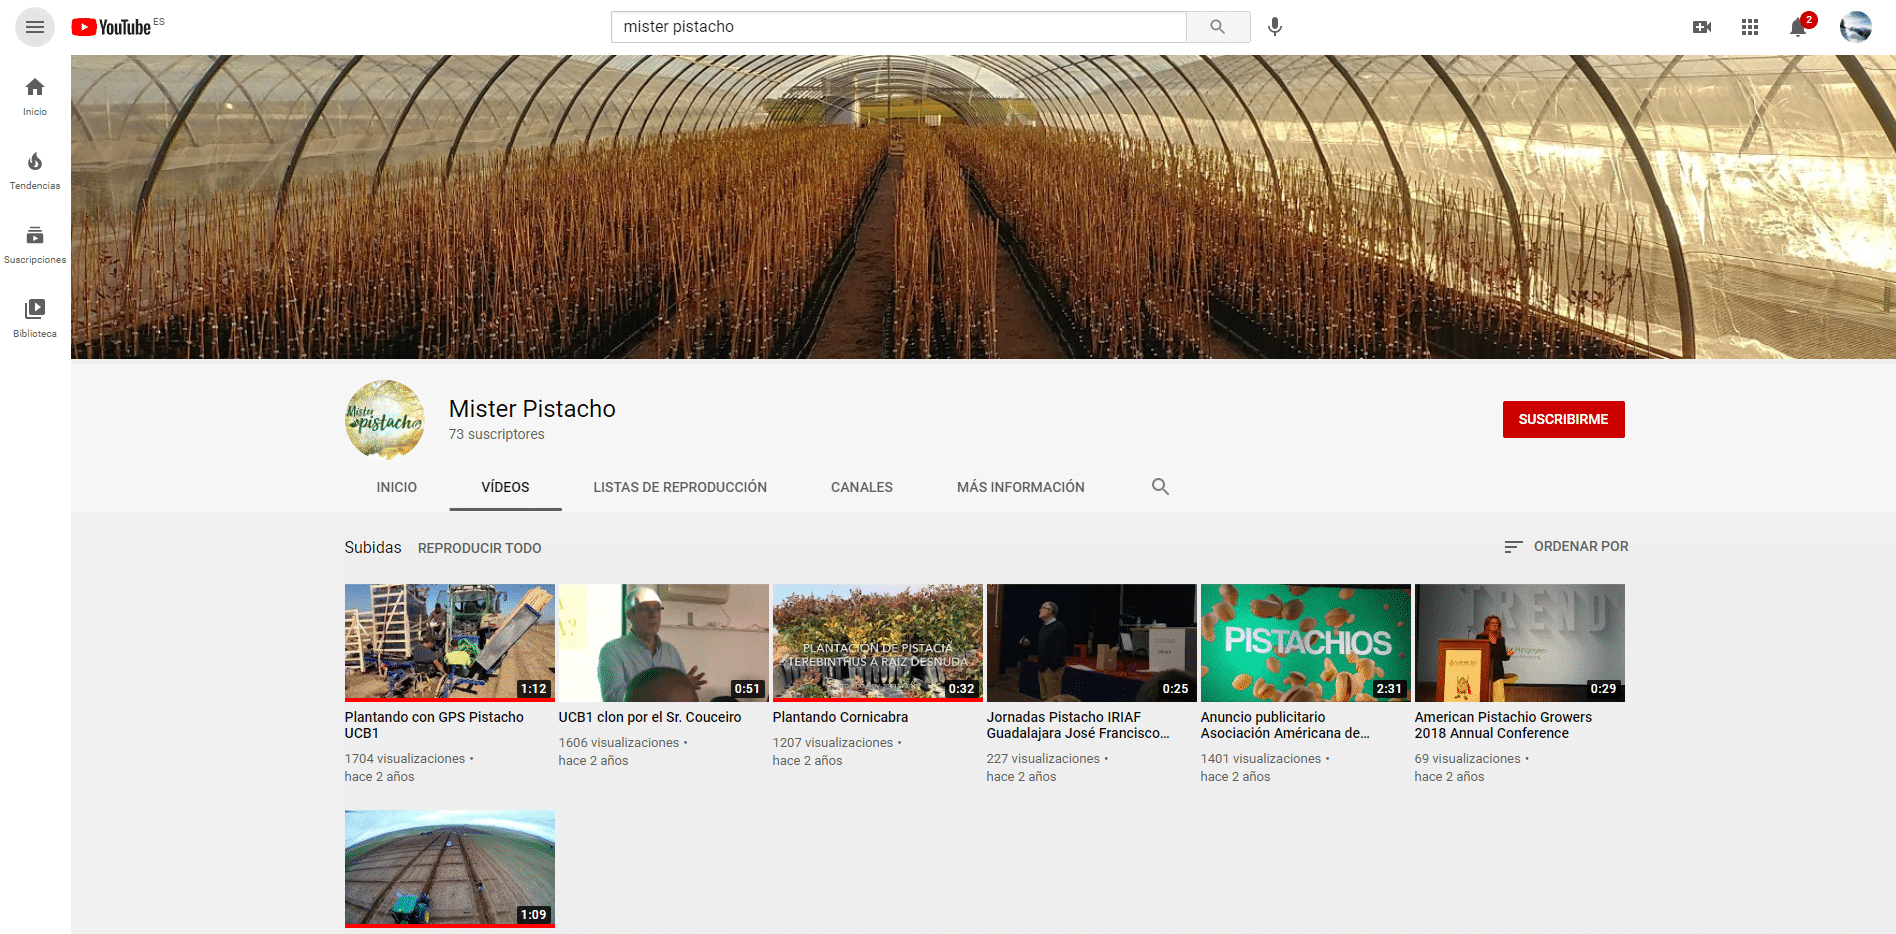This screenshot has width=1896, height=934.
Task: Open the hamburger guide menu
Action: click(35, 27)
